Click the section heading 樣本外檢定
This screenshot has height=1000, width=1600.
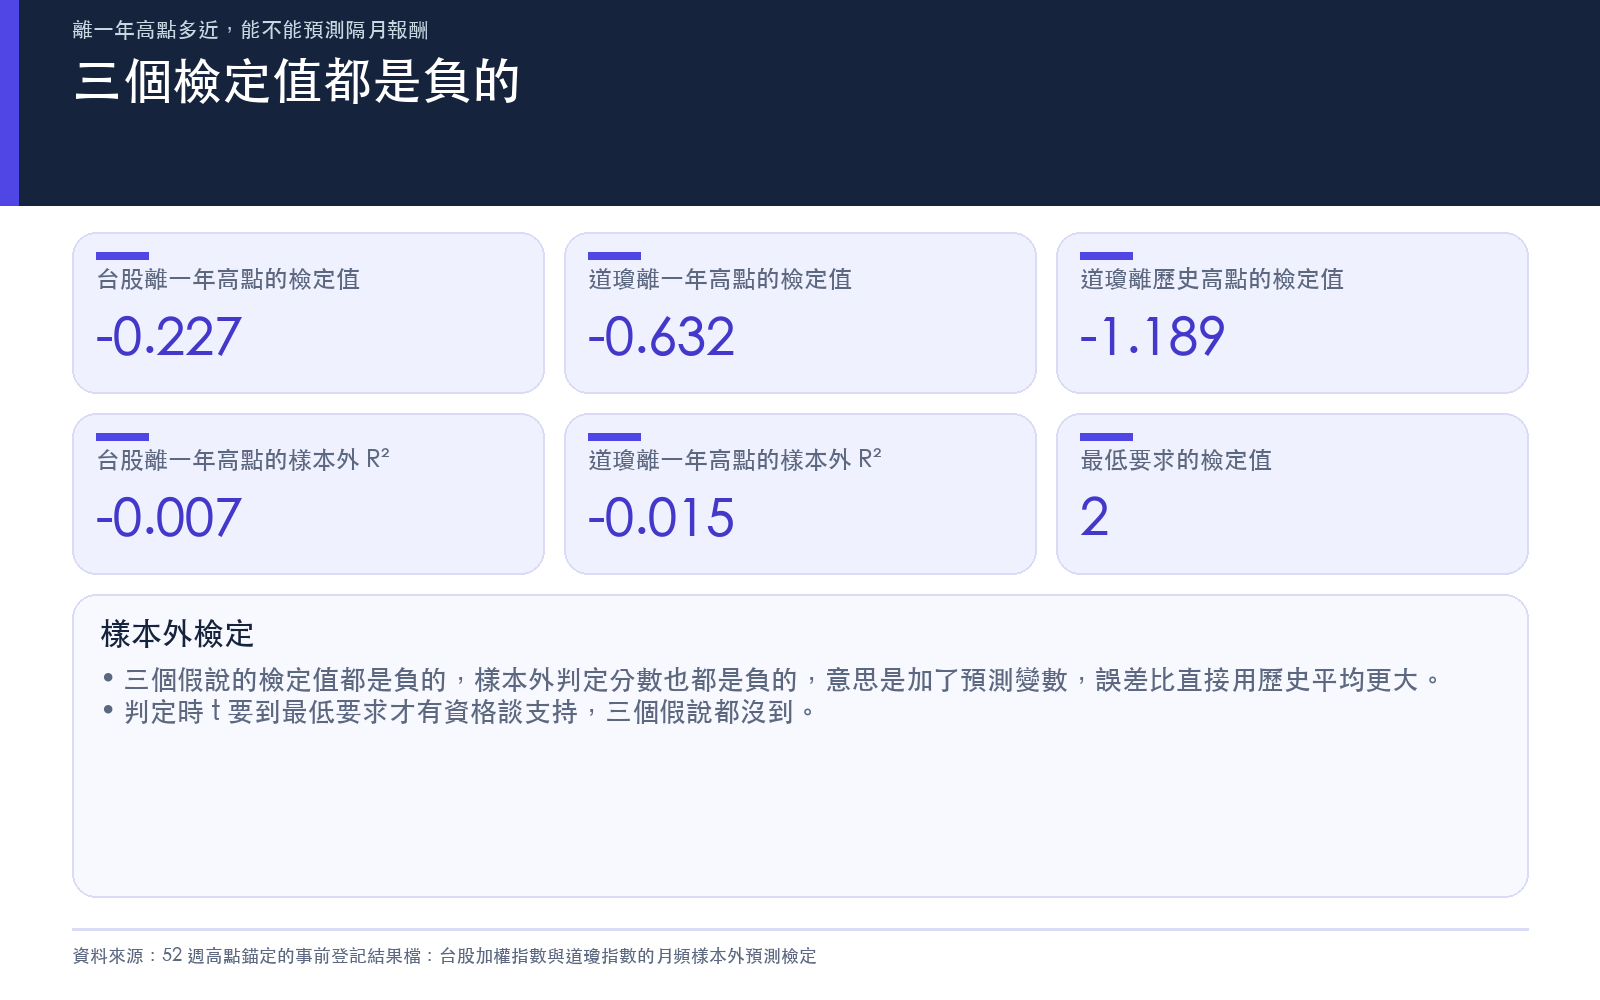[177, 634]
